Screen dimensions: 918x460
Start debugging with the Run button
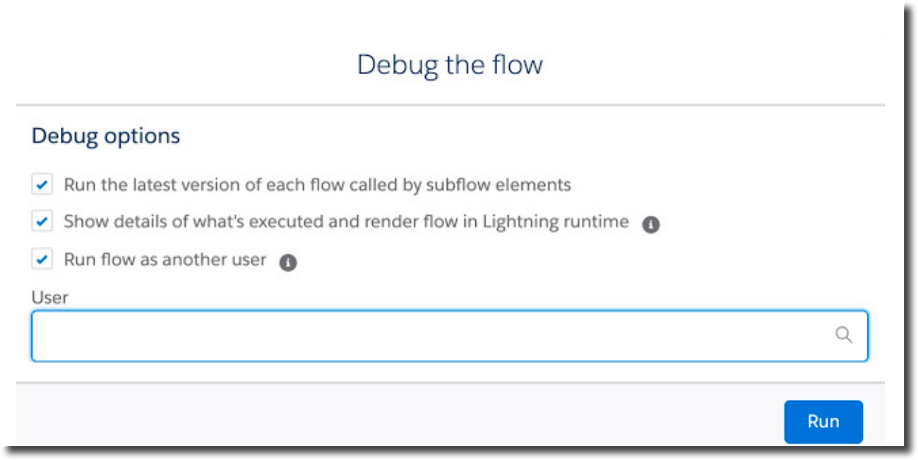pyautogui.click(x=823, y=422)
